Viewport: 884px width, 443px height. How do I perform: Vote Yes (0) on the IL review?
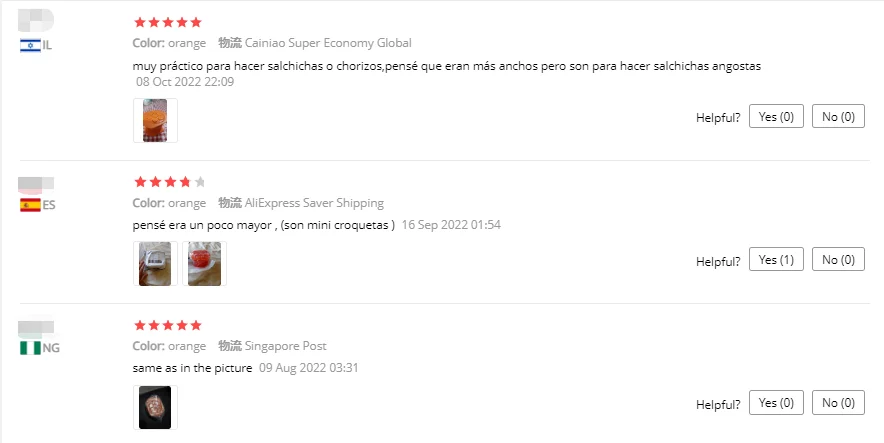click(x=776, y=117)
